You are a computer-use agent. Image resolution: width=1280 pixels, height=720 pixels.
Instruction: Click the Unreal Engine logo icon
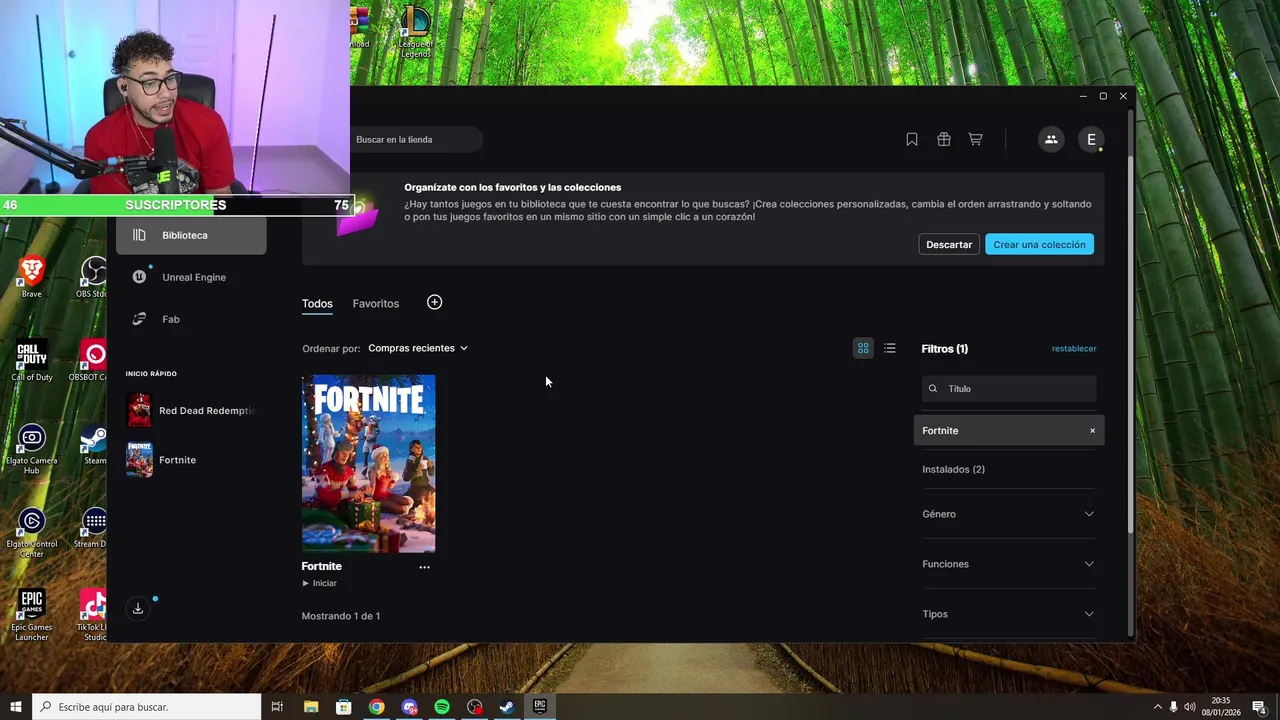point(139,277)
